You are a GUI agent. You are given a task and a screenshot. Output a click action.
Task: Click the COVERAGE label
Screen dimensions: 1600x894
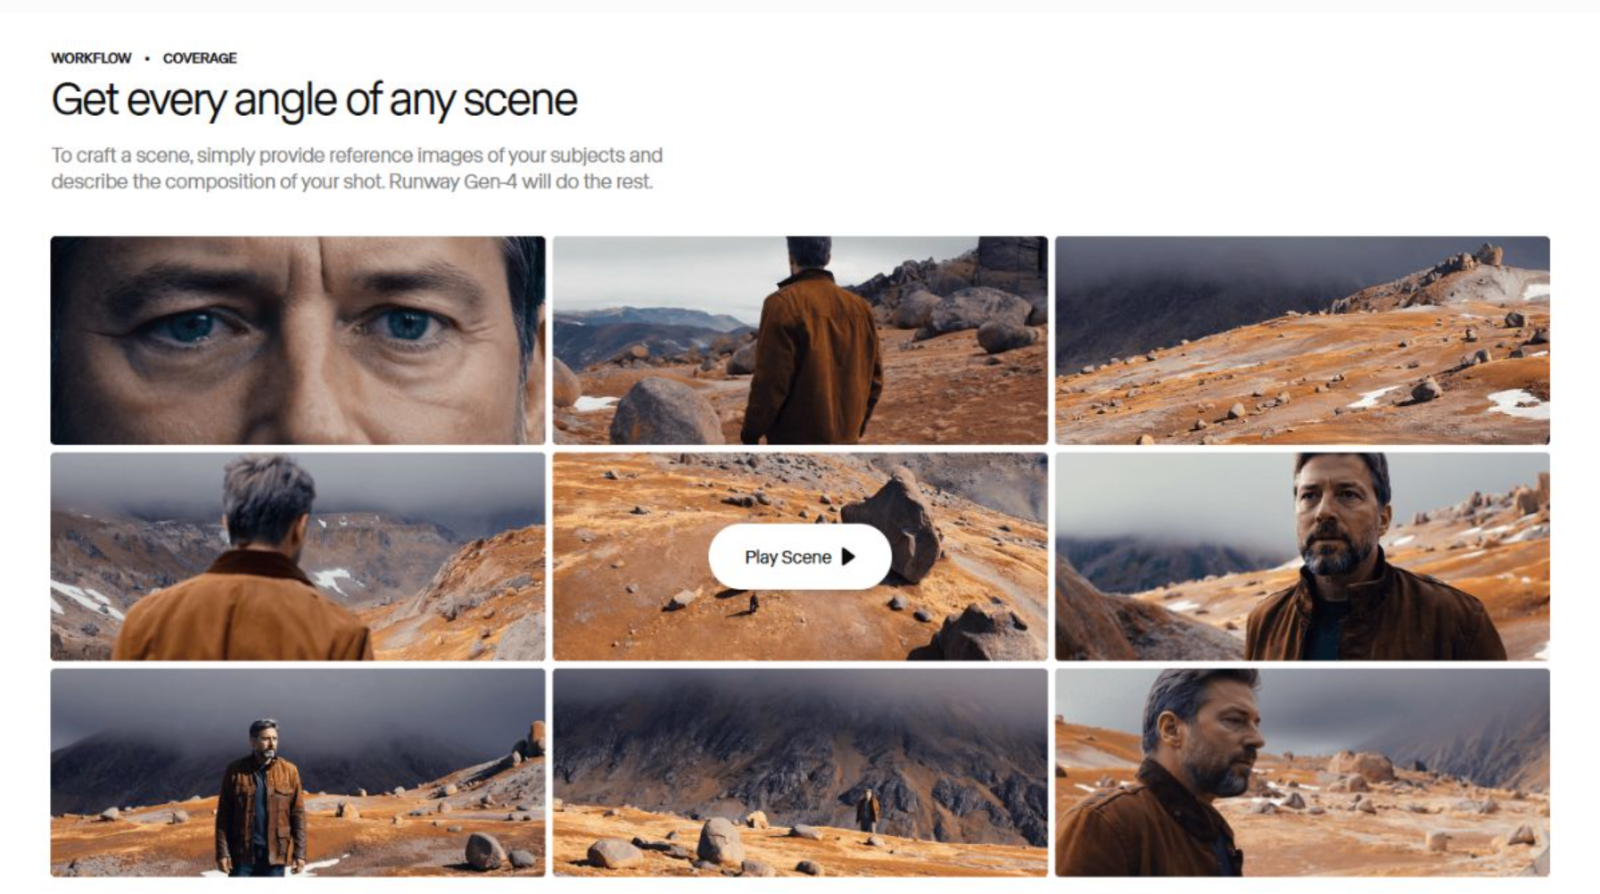pos(200,58)
